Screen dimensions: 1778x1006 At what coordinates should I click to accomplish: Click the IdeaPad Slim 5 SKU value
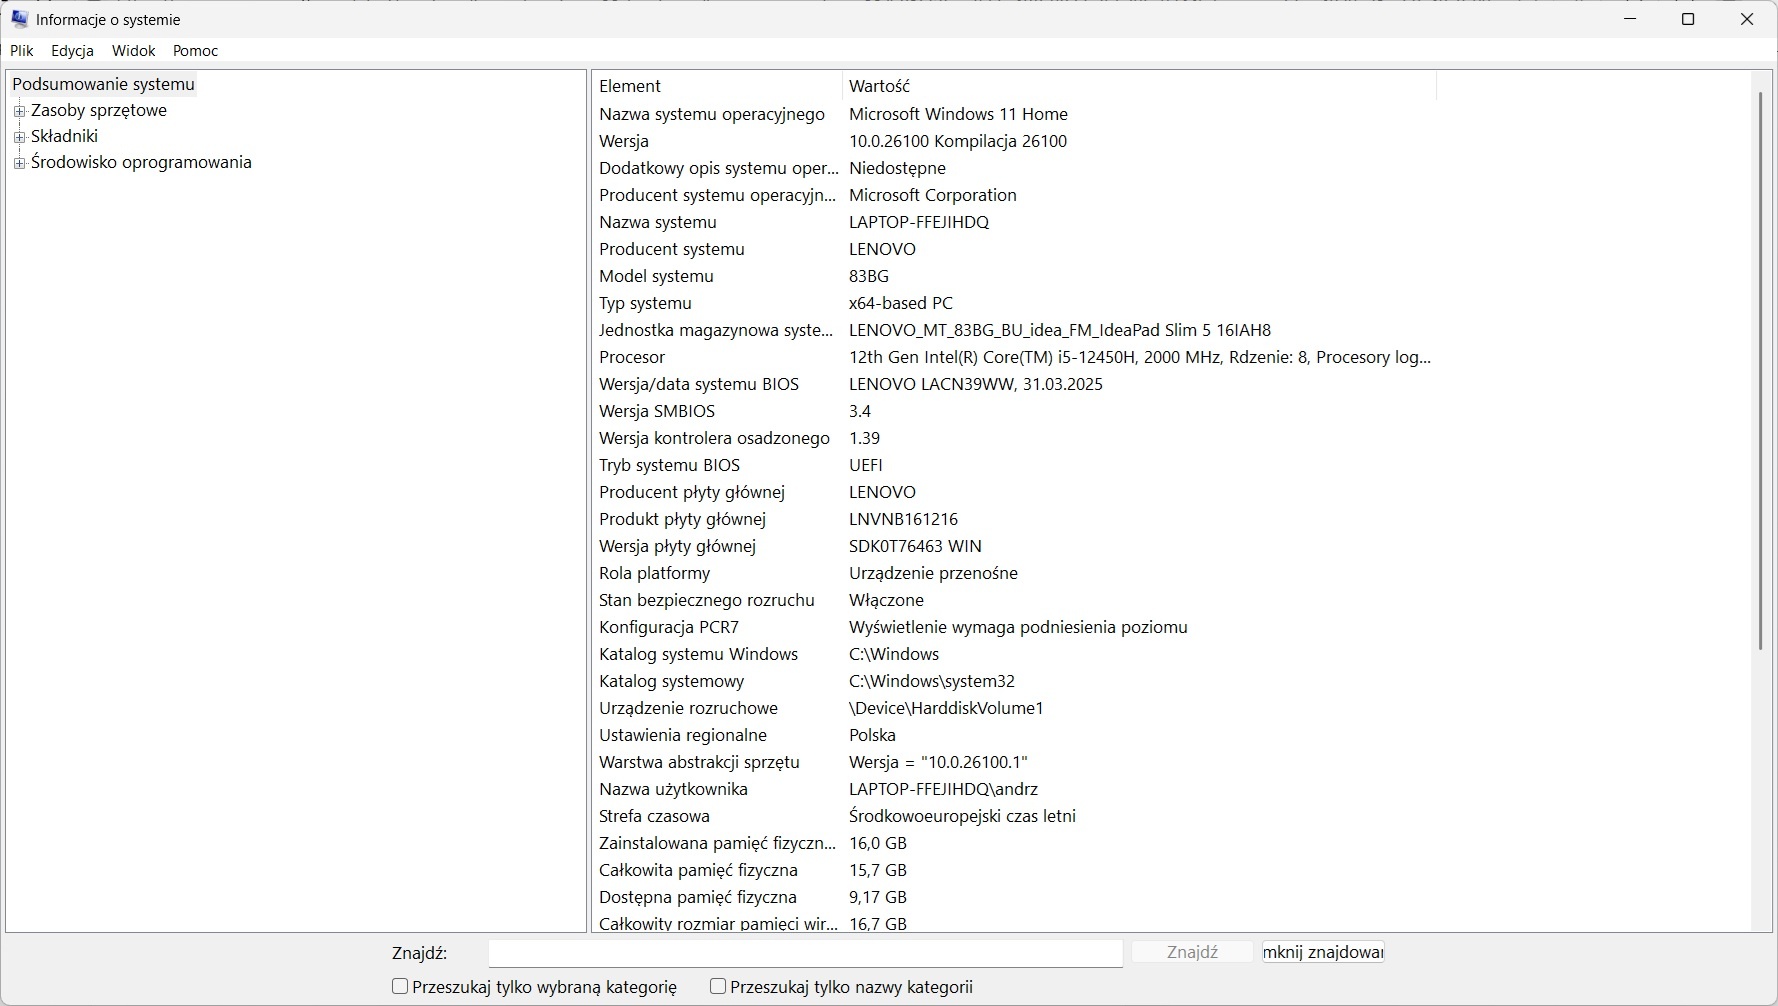1060,330
